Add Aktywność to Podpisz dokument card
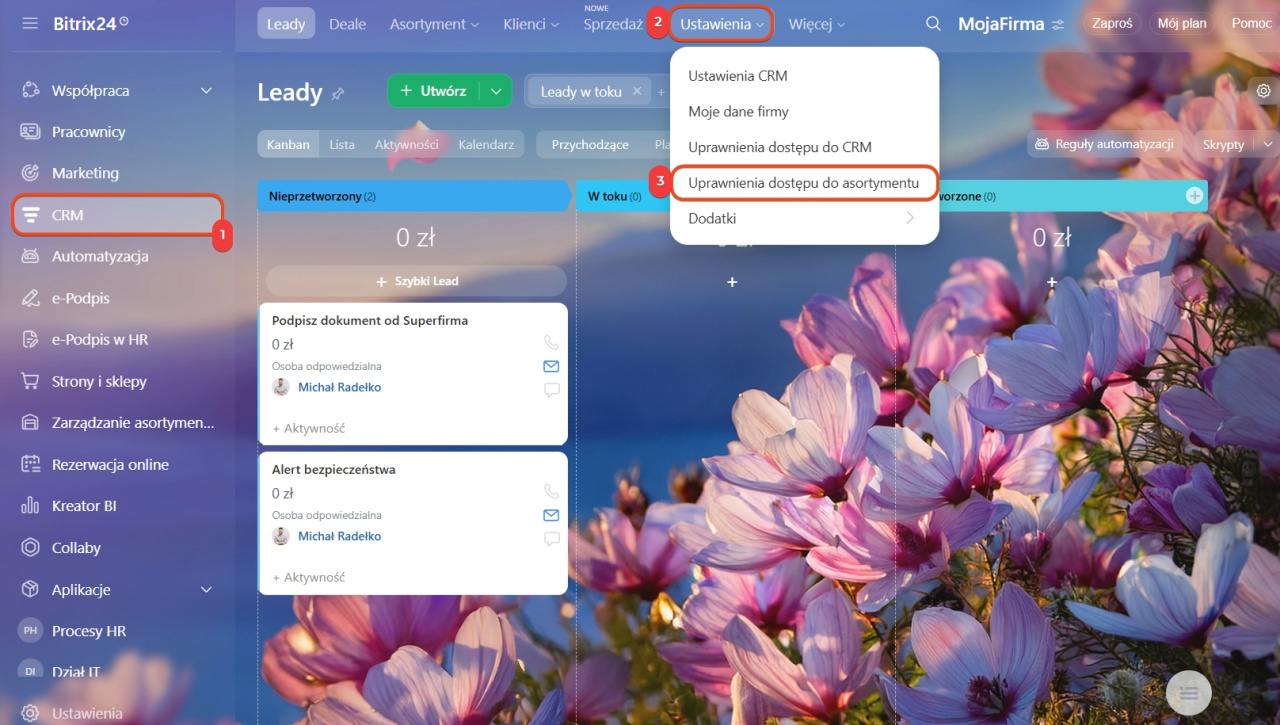Viewport: 1280px width, 725px height. (x=308, y=428)
